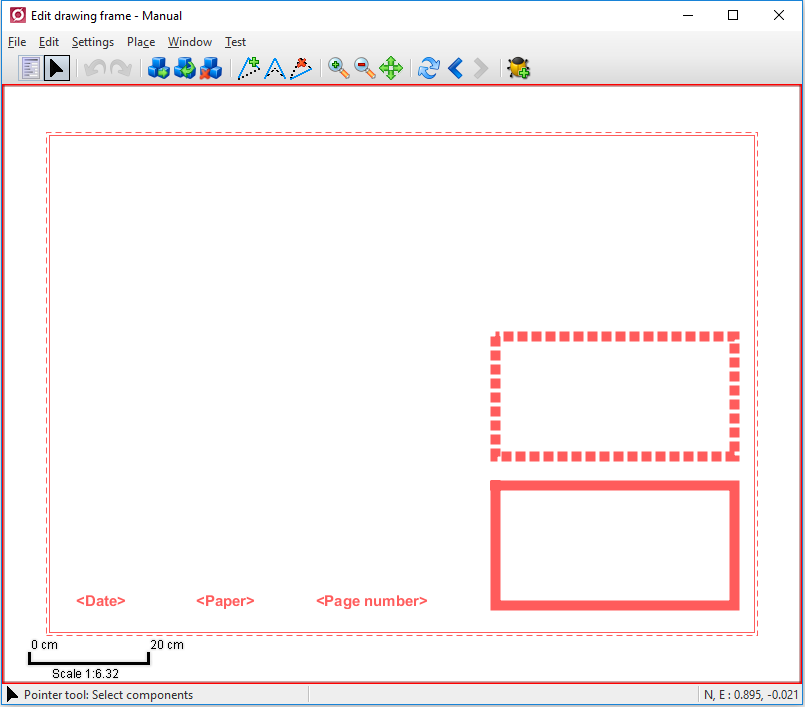This screenshot has height=707, width=805.
Task: Click the Pointer tool status text
Action: [x=108, y=695]
